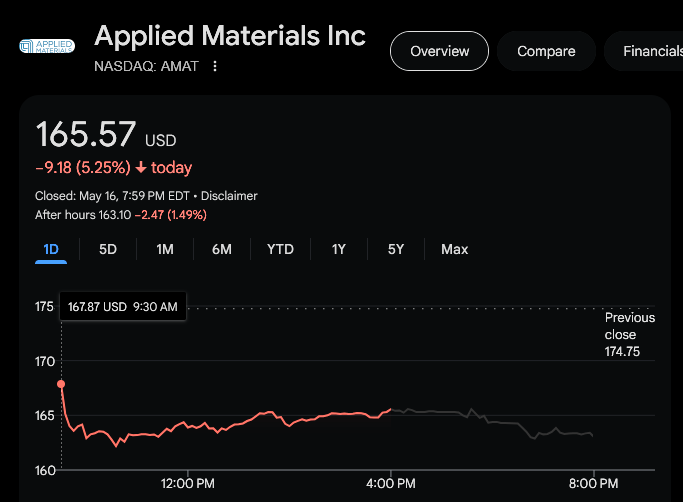Click the Applied Materials Inc title
Image resolution: width=683 pixels, height=502 pixels.
pos(230,36)
